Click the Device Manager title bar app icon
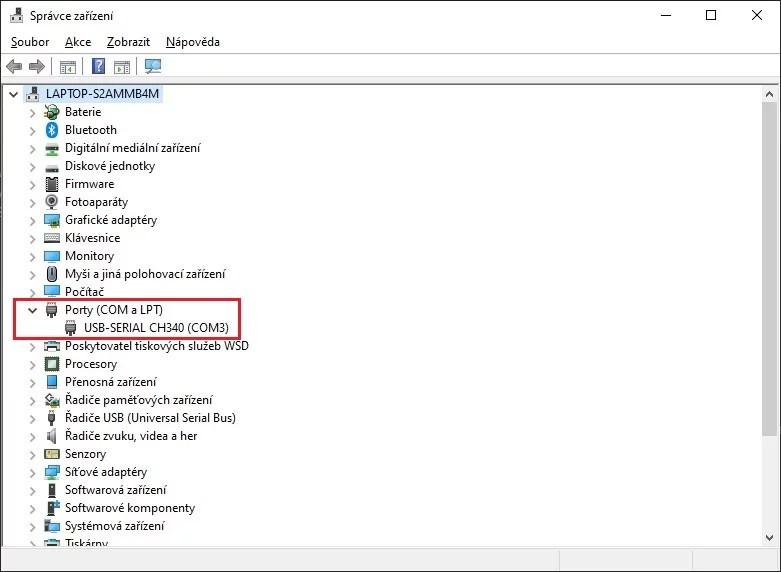Image resolution: width=781 pixels, height=572 pixels. [16, 15]
